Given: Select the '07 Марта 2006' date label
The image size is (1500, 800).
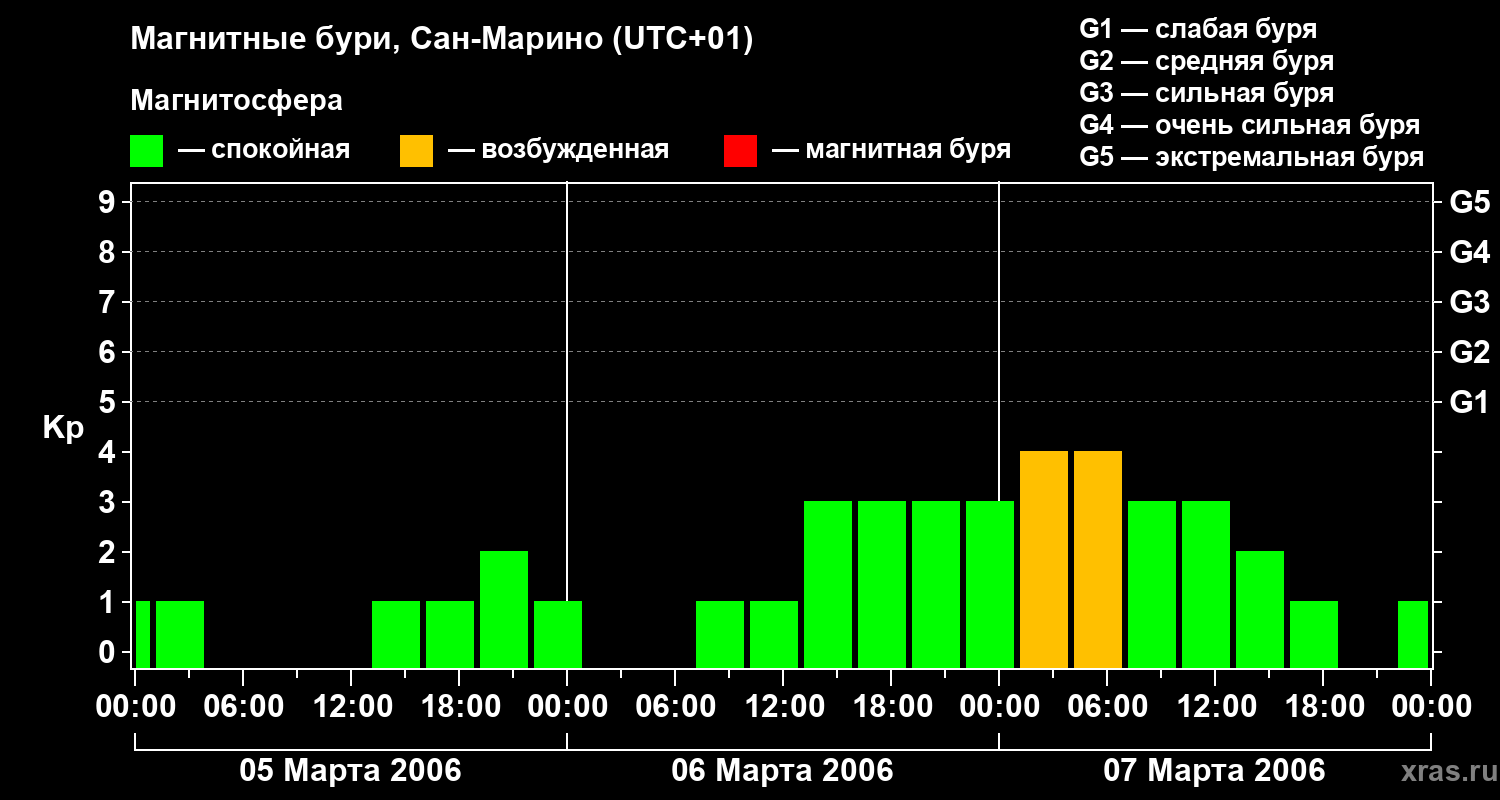Looking at the screenshot, I should [x=1214, y=770].
